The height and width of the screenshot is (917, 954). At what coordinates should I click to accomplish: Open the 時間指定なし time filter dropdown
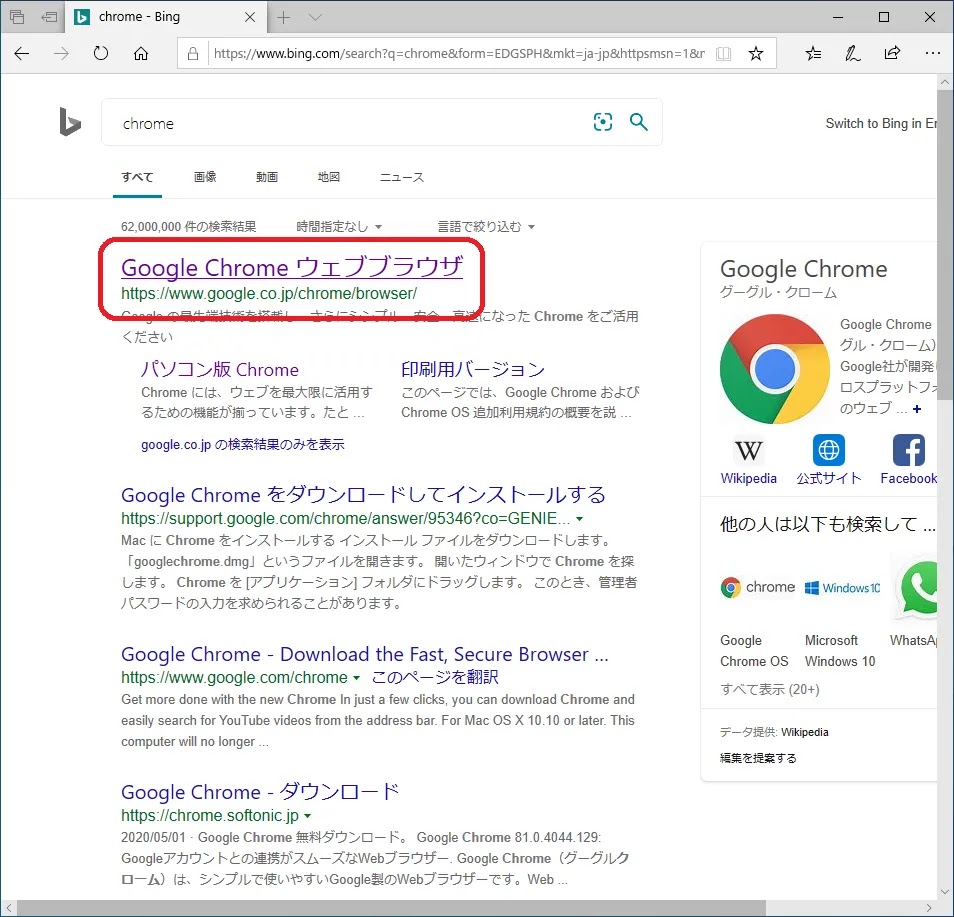click(339, 227)
